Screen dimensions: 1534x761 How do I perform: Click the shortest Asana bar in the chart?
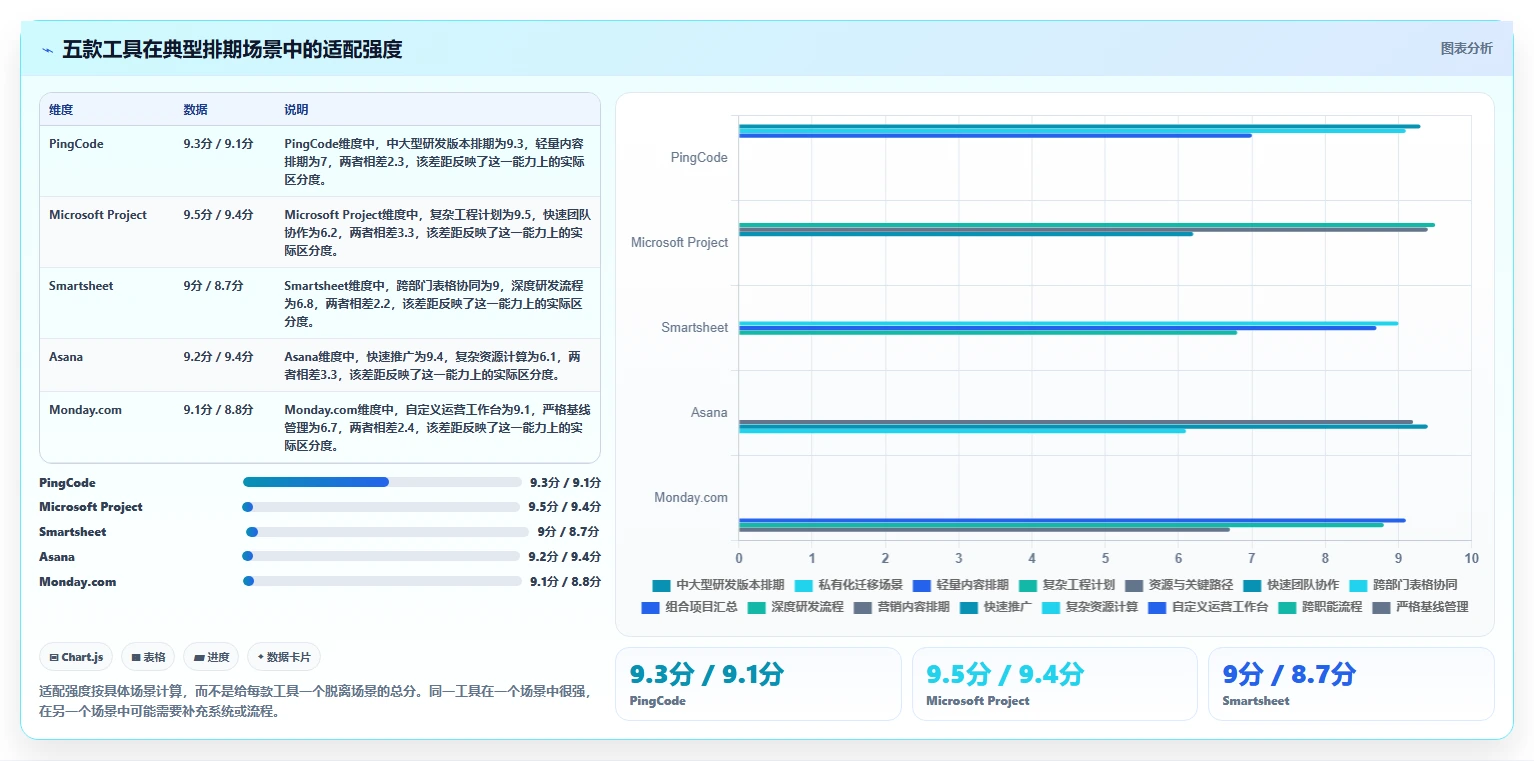(962, 431)
